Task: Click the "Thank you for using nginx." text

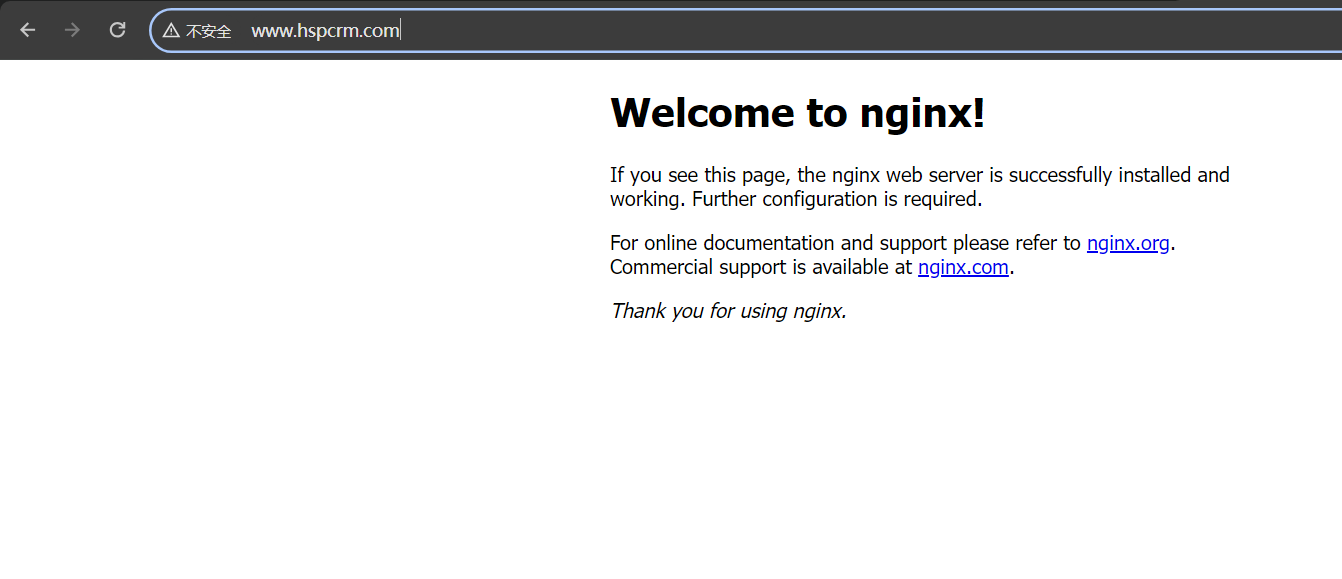Action: point(729,311)
